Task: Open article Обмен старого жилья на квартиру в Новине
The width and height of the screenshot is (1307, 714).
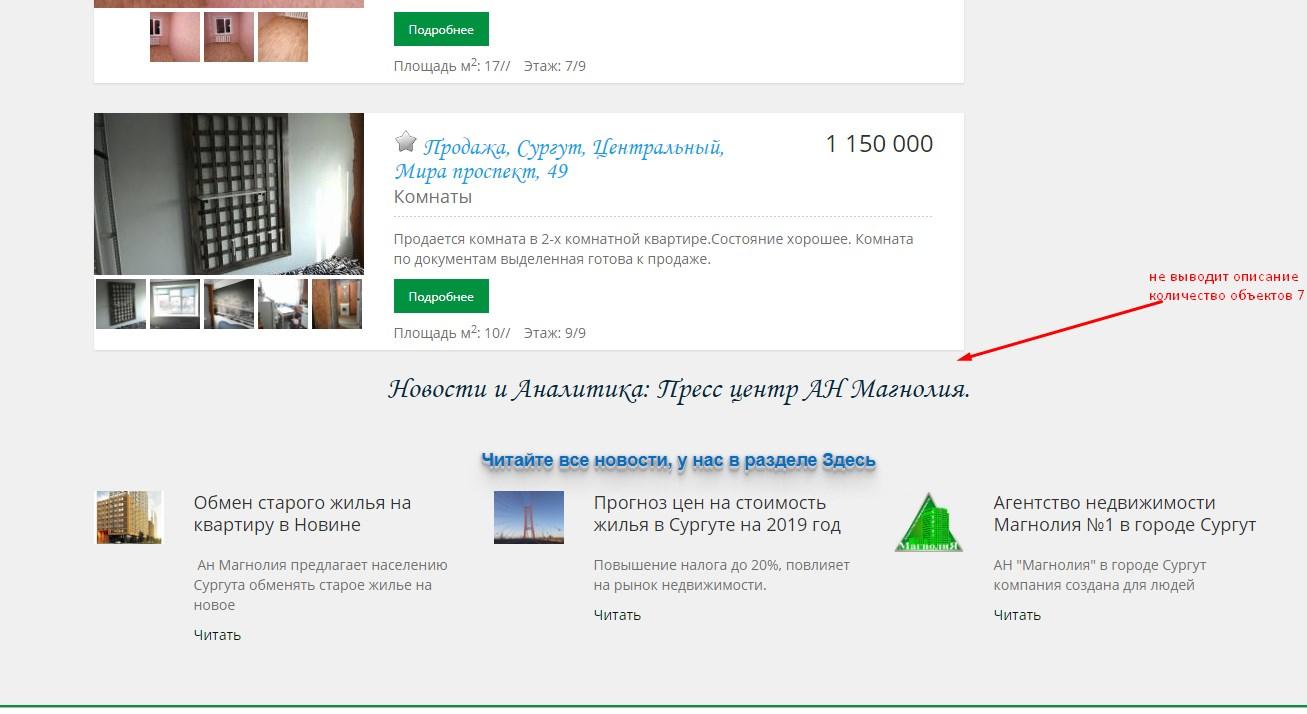Action: (x=303, y=514)
